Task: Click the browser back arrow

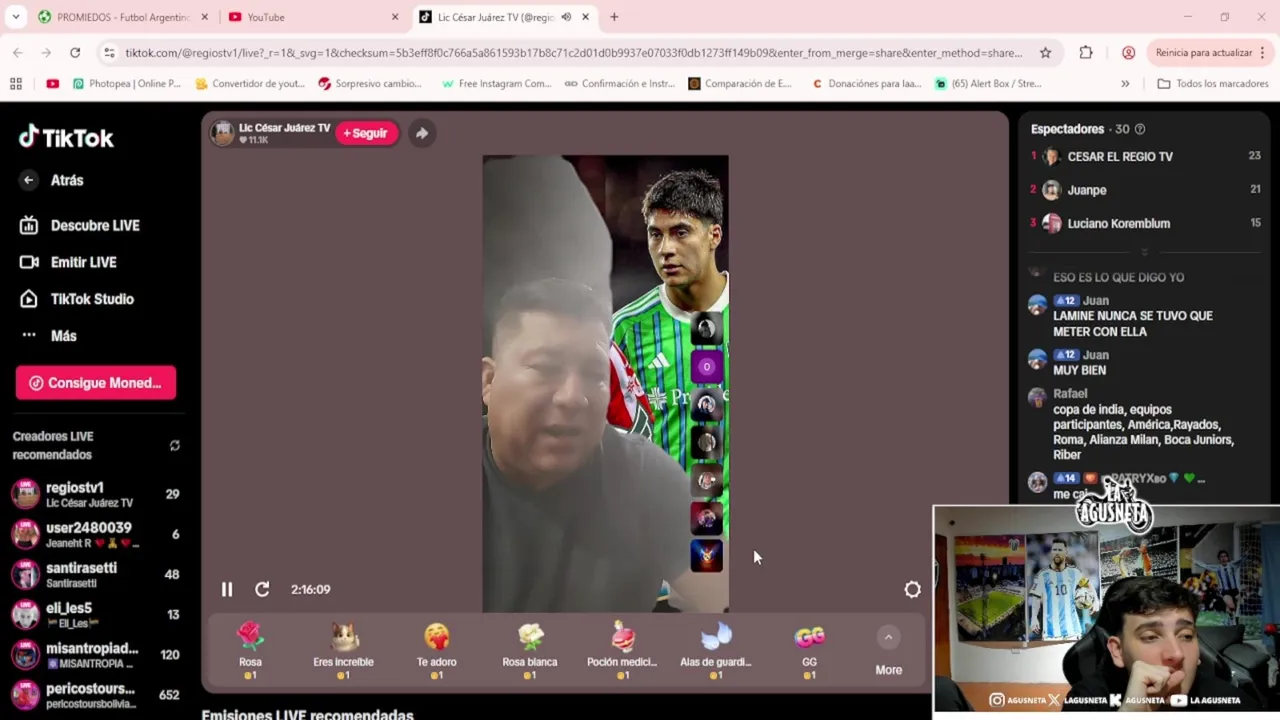Action: [x=18, y=53]
